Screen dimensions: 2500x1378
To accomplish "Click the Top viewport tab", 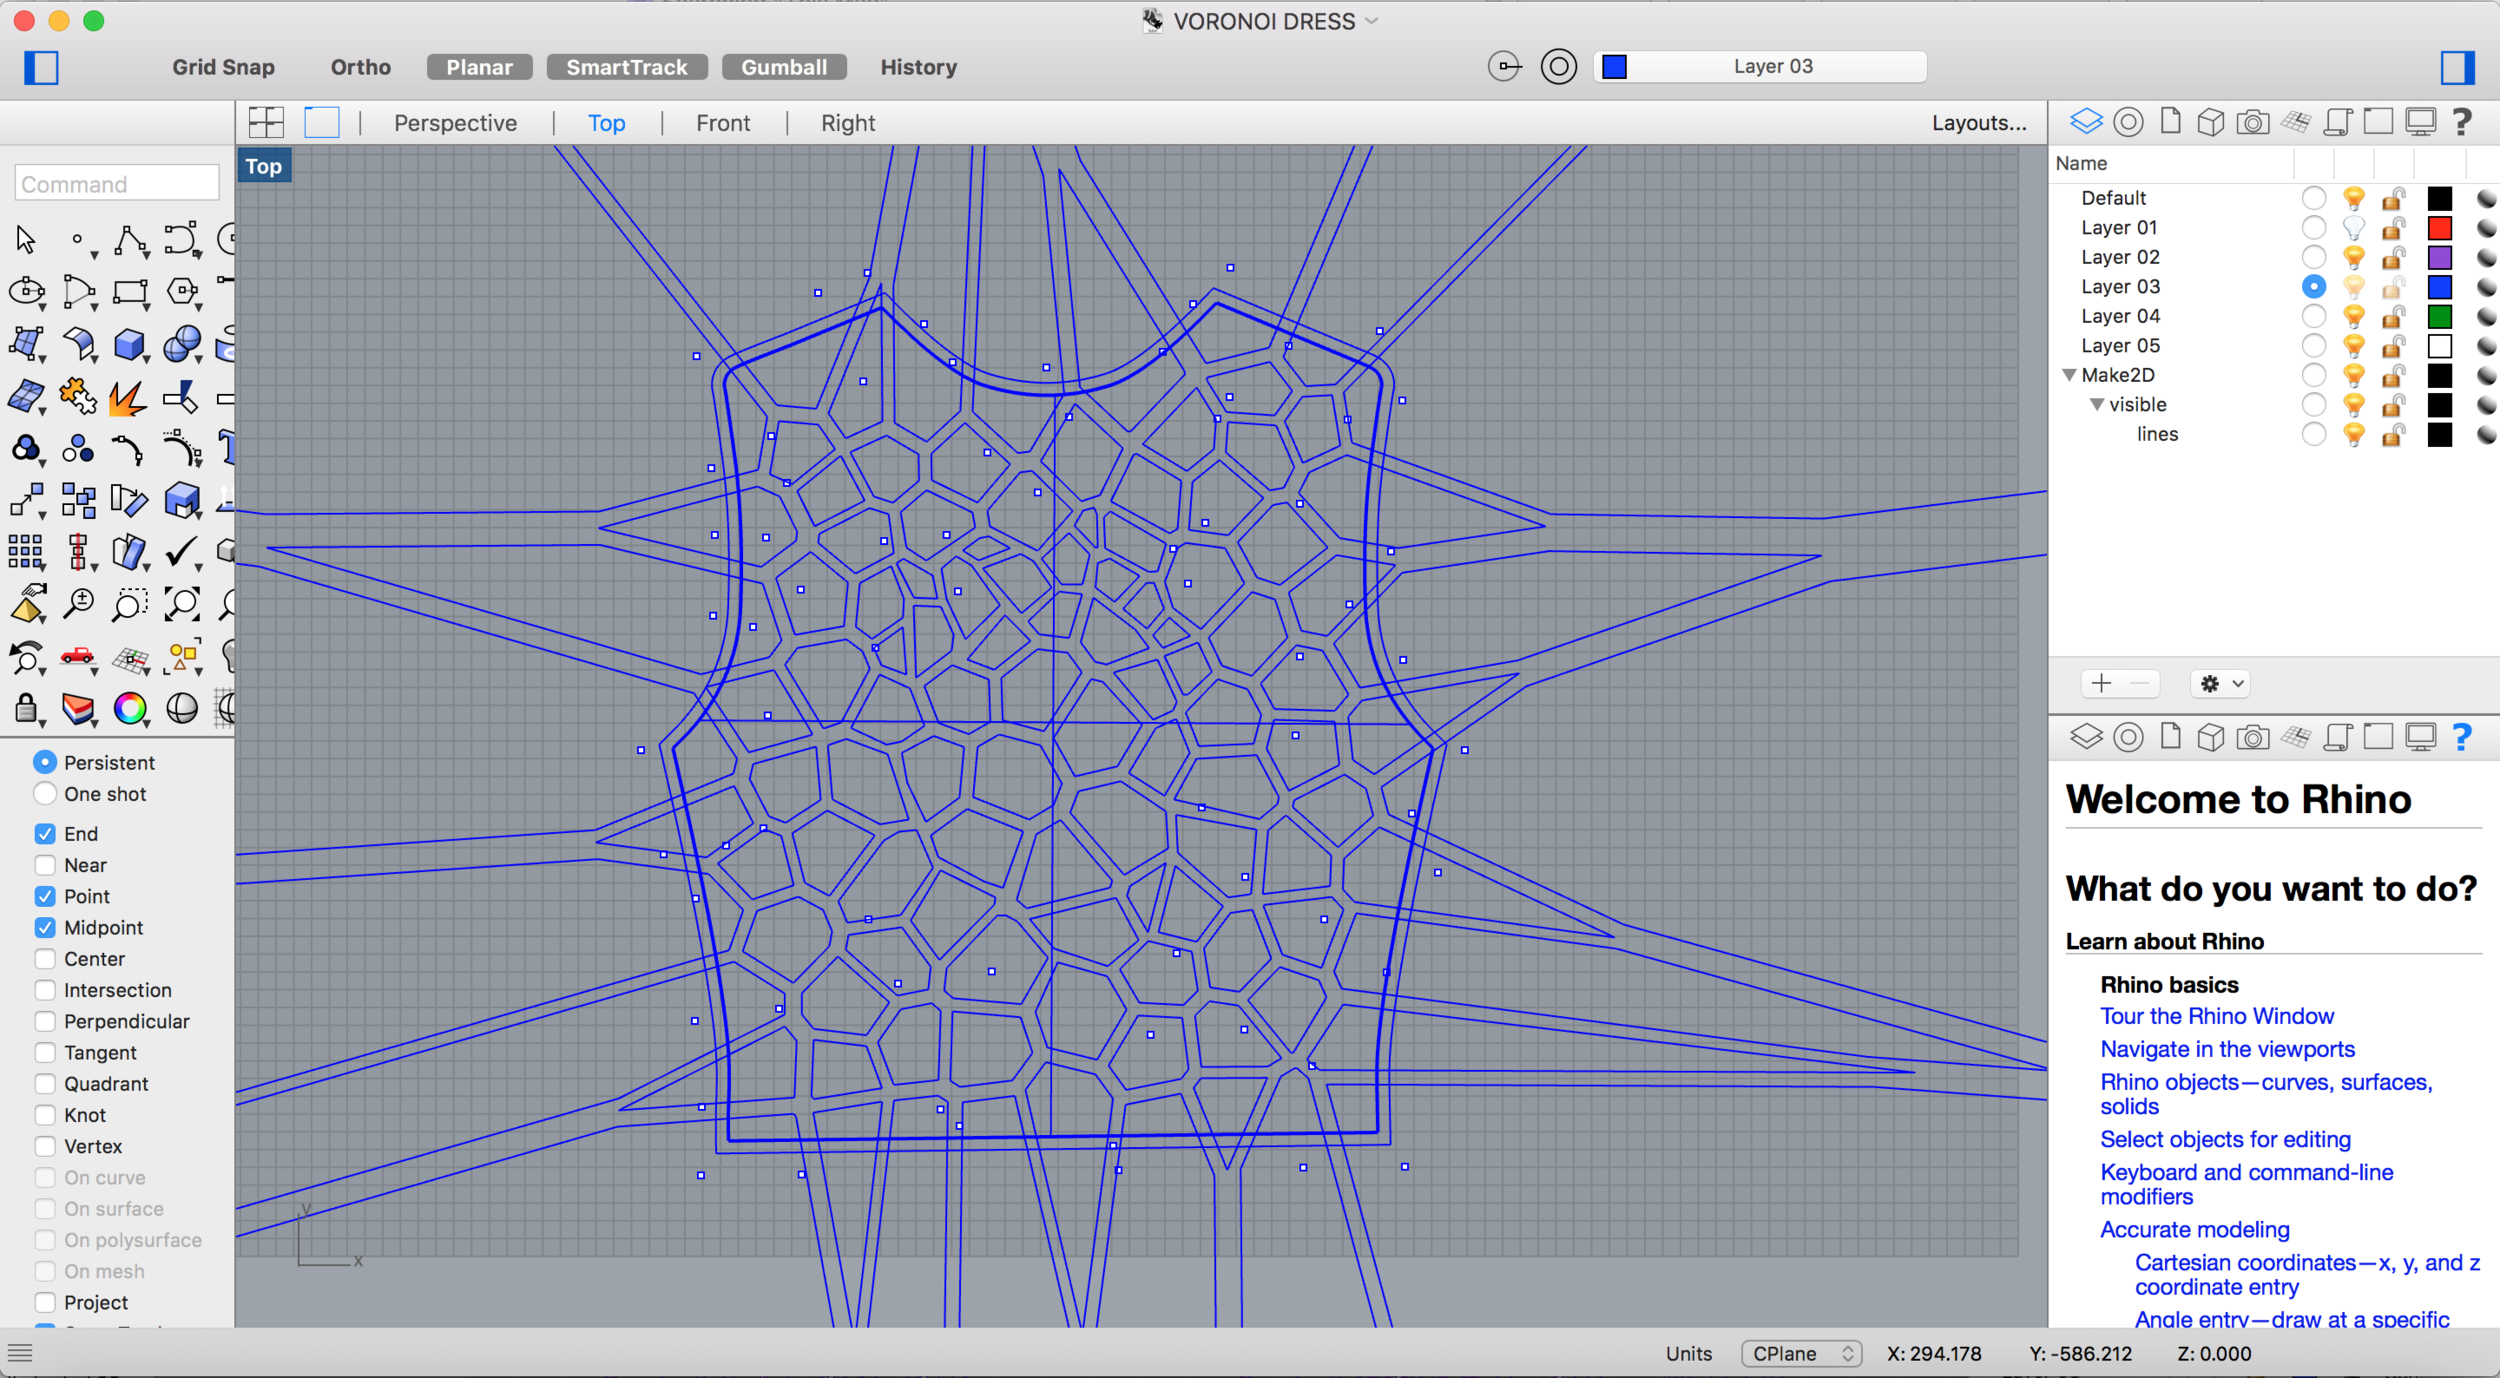I will 606,123.
